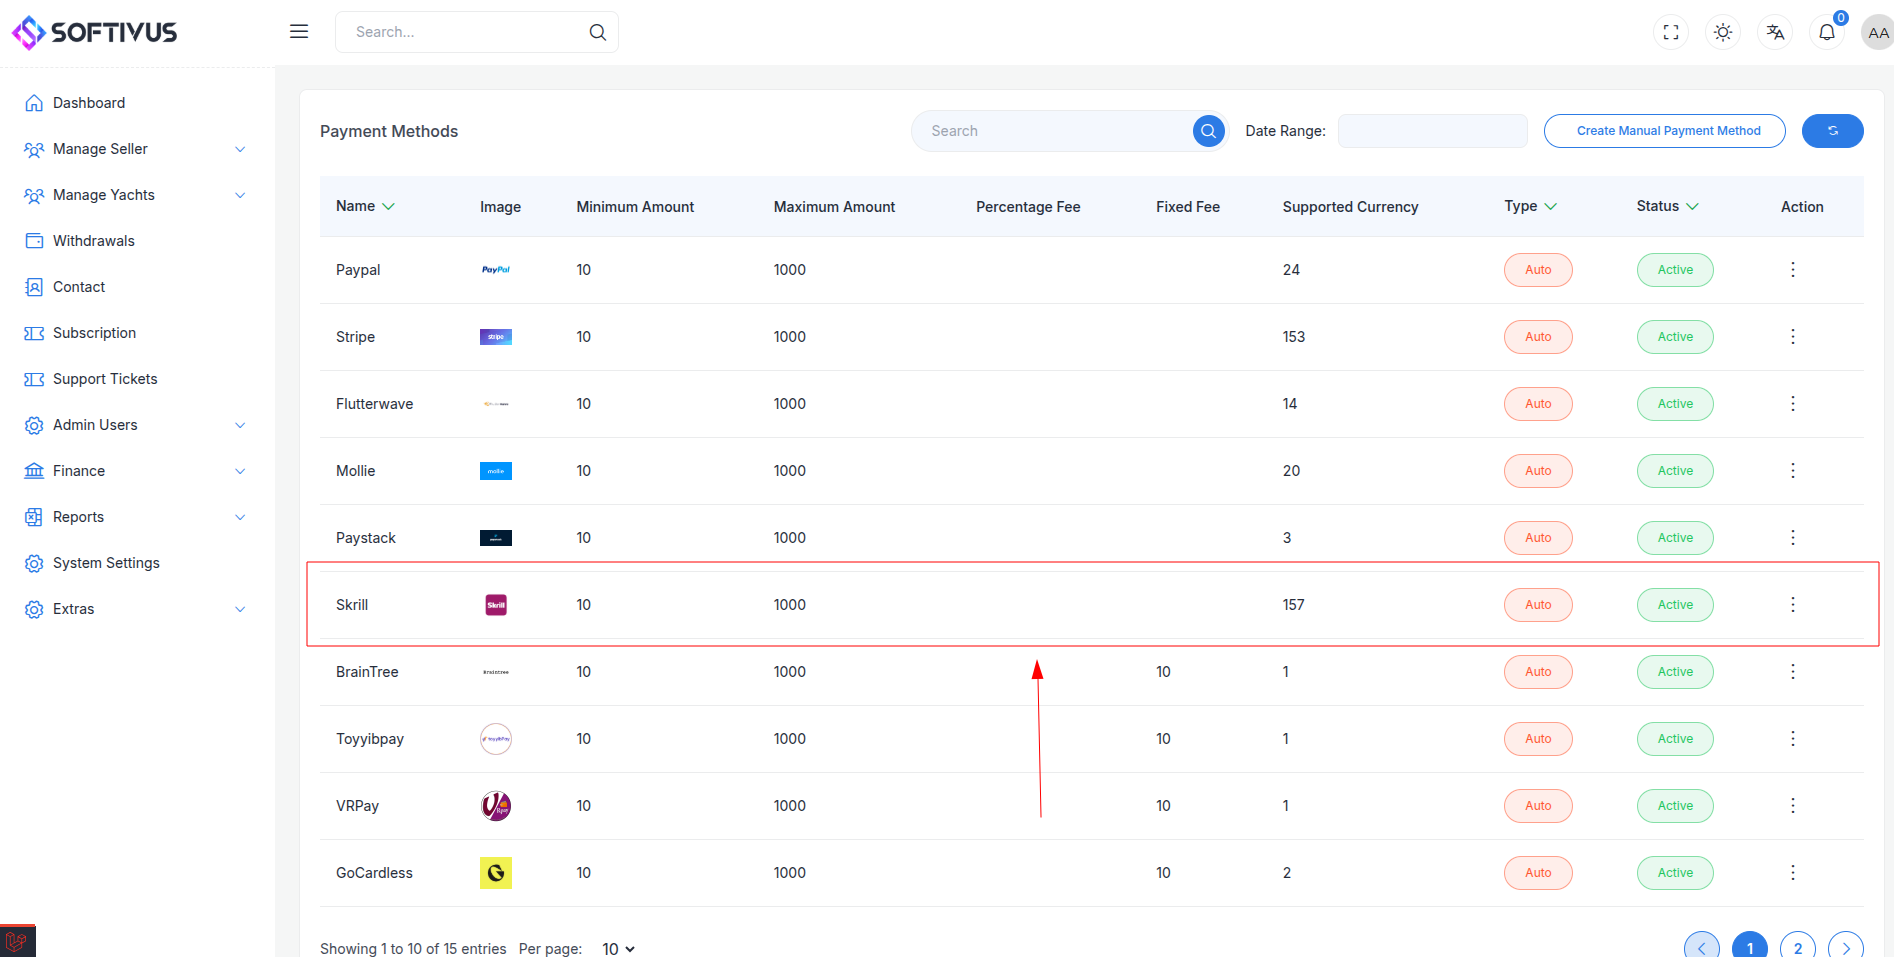Click Create Manual Payment Method button

click(1664, 131)
